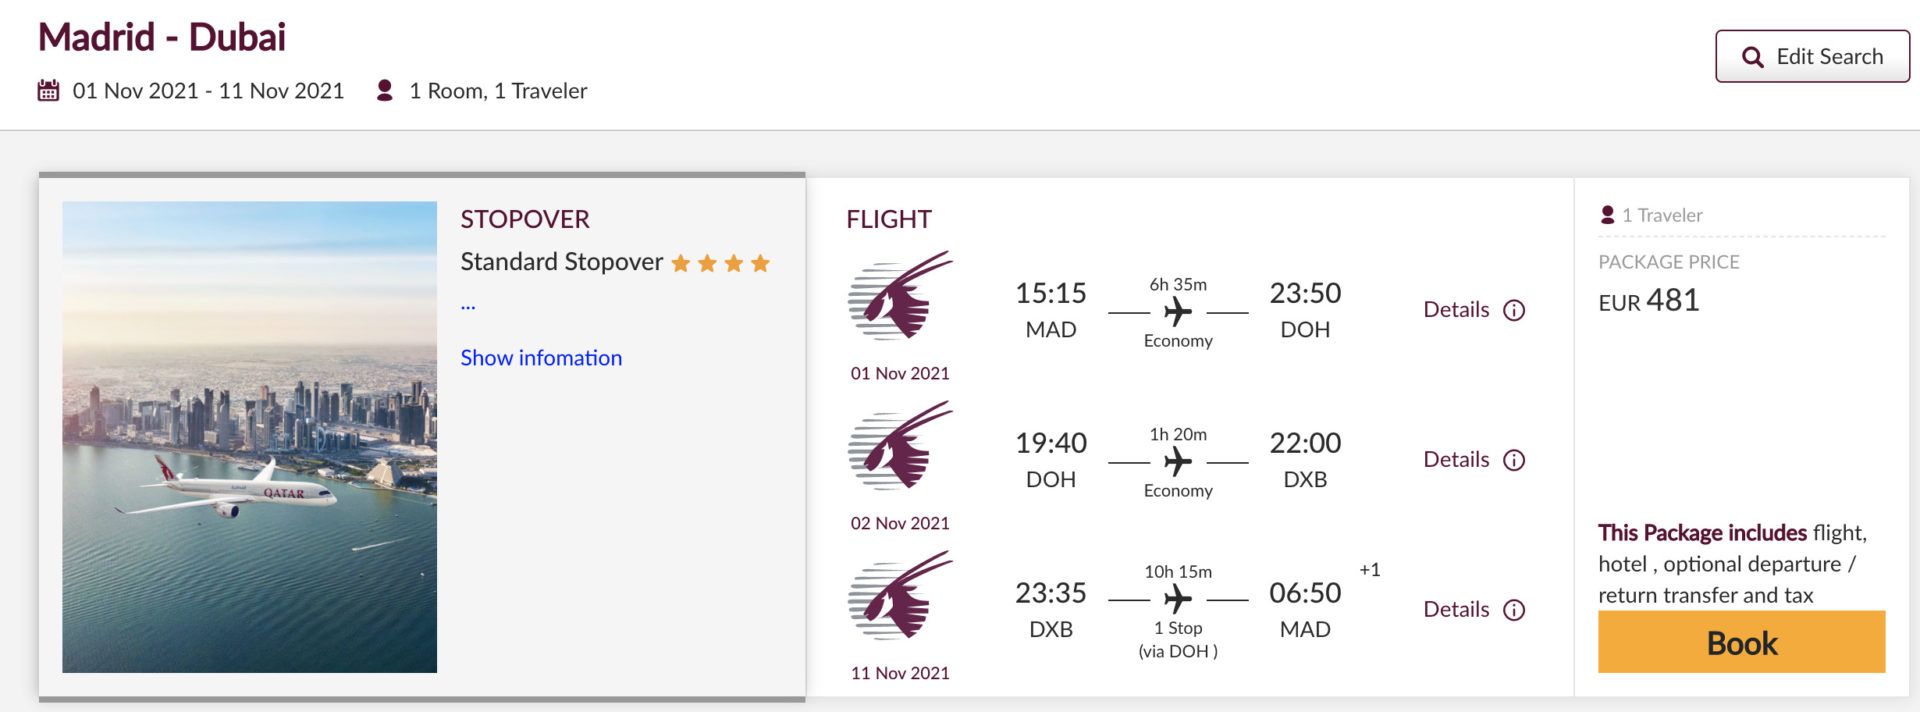
Task: Click the Edit Search magnifier icon
Action: 1752,57
